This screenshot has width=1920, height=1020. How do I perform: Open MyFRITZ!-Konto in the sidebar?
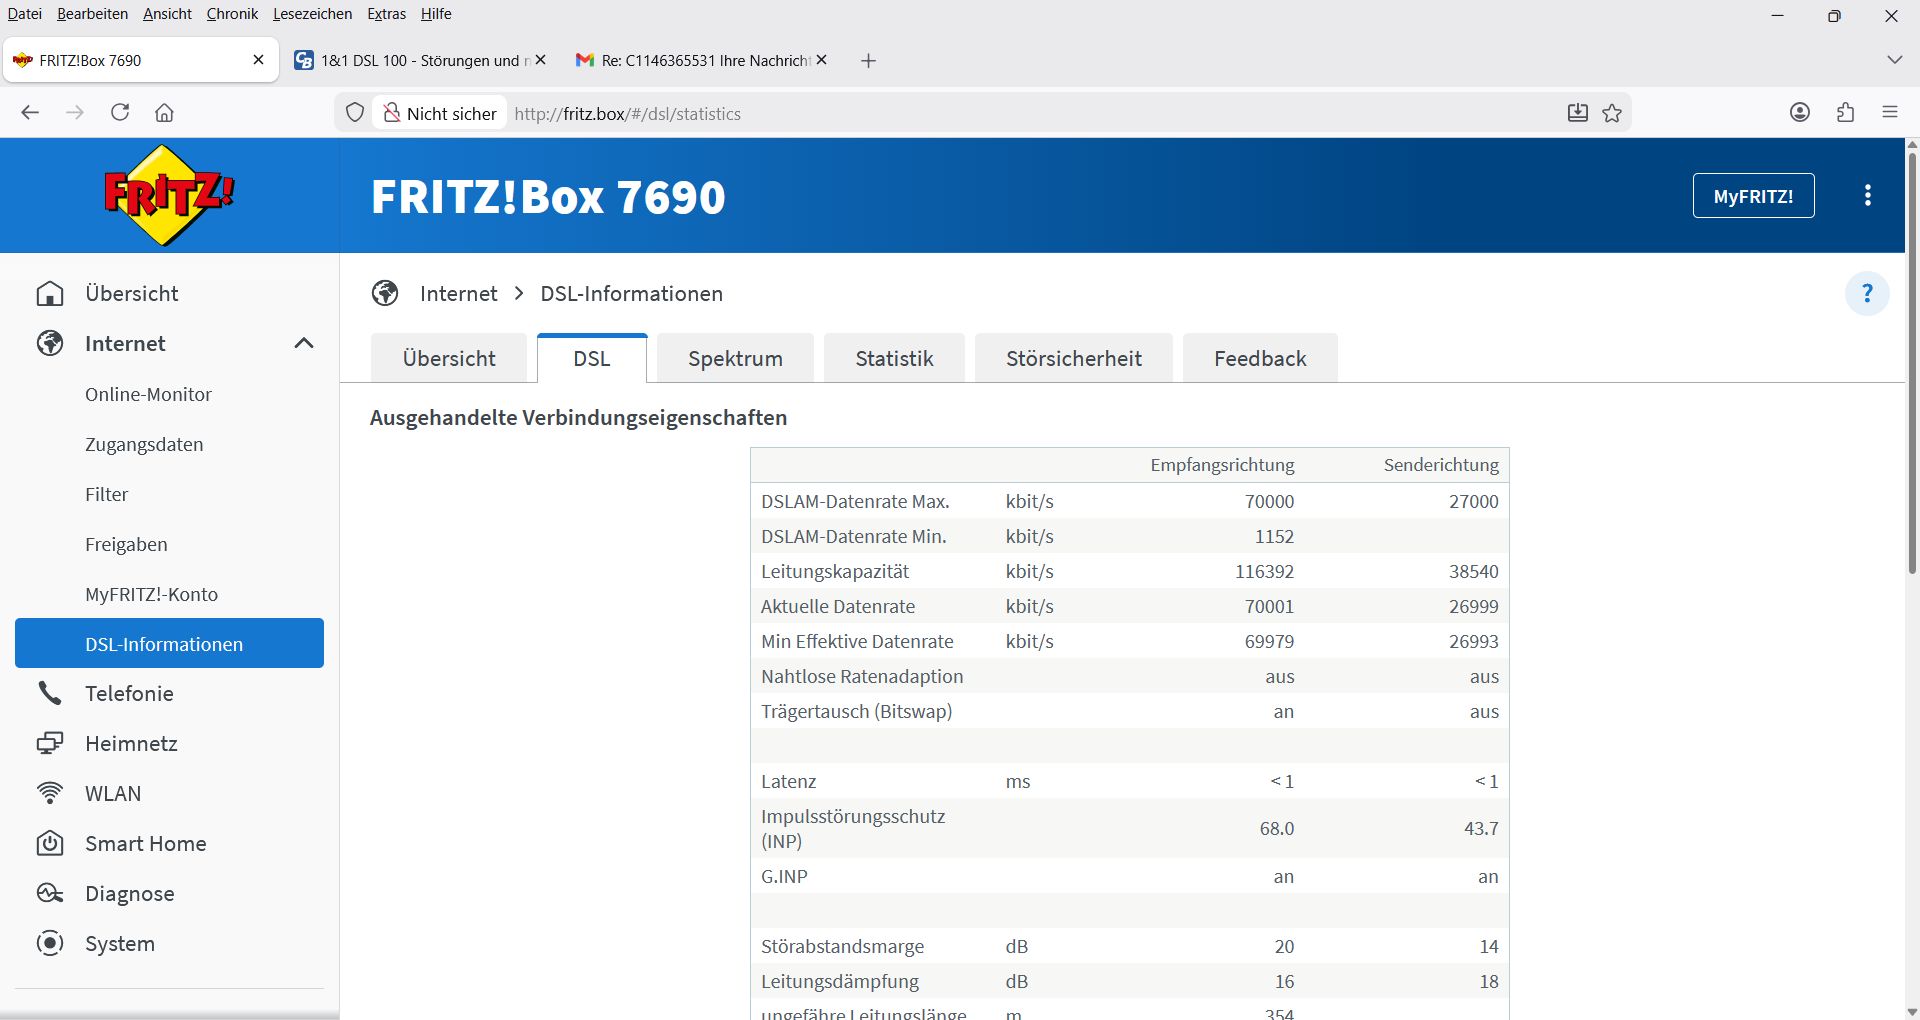tap(151, 594)
